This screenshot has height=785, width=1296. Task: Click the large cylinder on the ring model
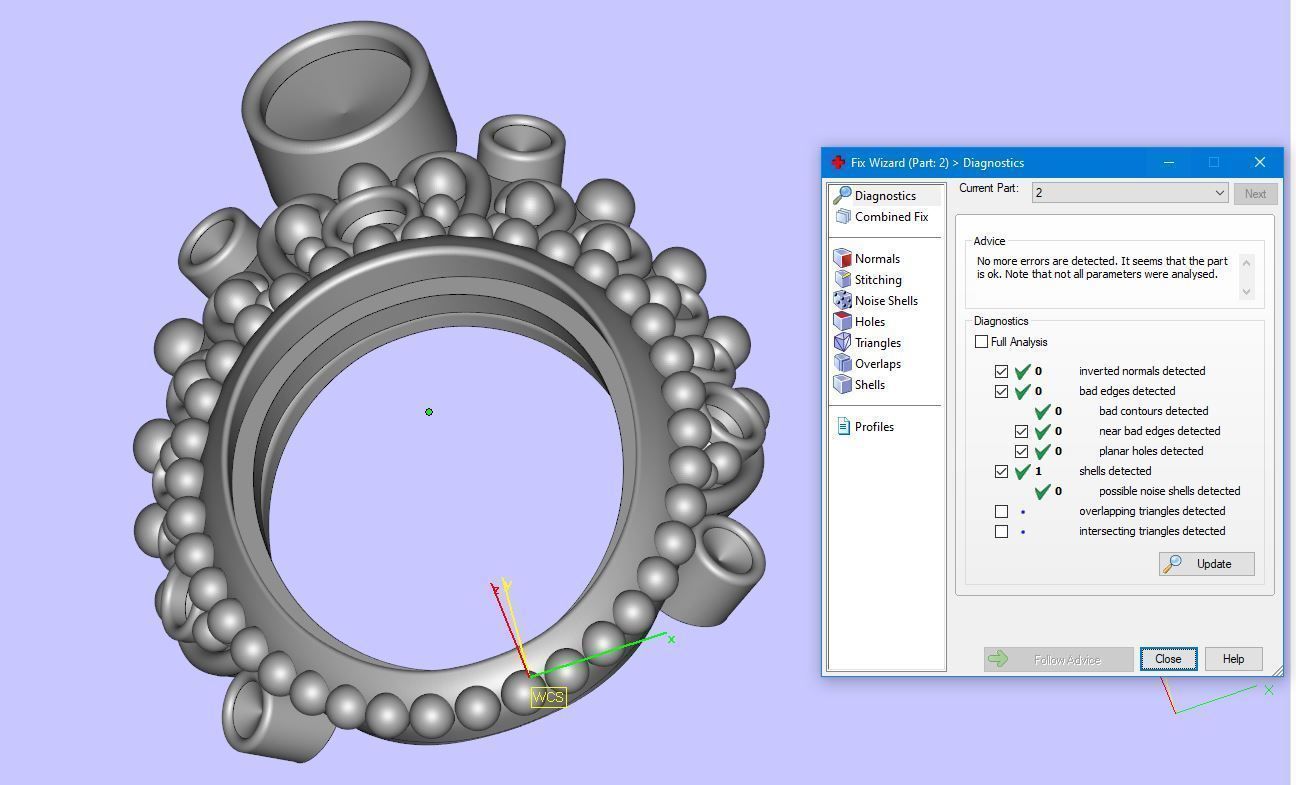point(348,115)
